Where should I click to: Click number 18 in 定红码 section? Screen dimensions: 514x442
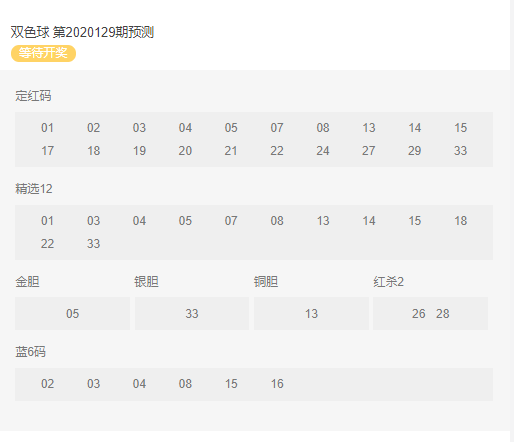coord(93,151)
